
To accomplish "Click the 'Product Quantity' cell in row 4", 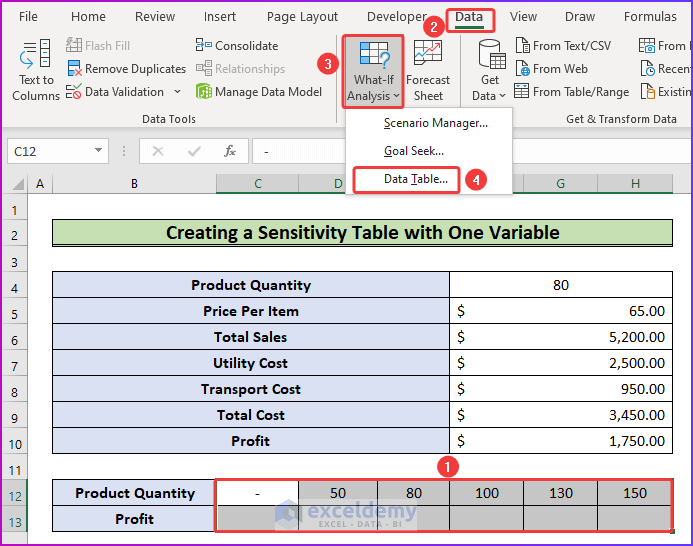I will coord(251,285).
